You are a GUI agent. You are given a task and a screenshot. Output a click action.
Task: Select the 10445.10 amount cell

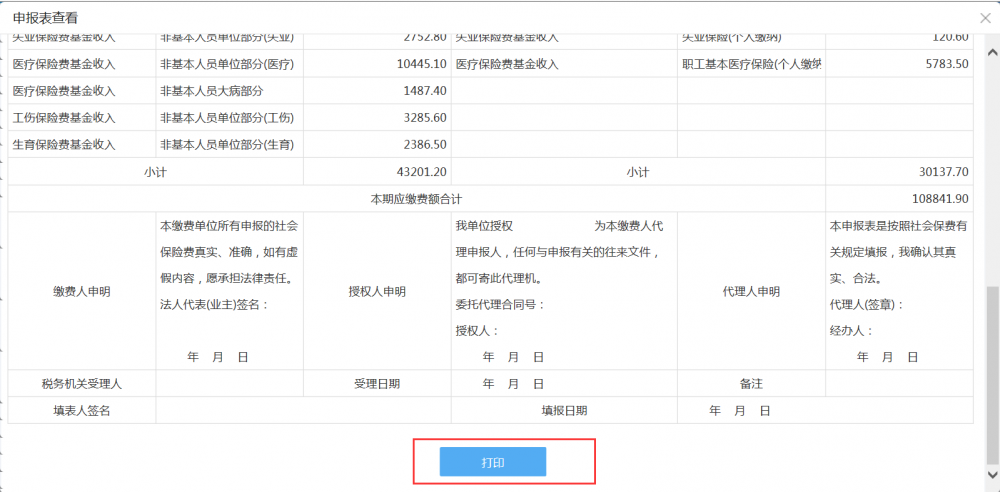click(x=421, y=64)
